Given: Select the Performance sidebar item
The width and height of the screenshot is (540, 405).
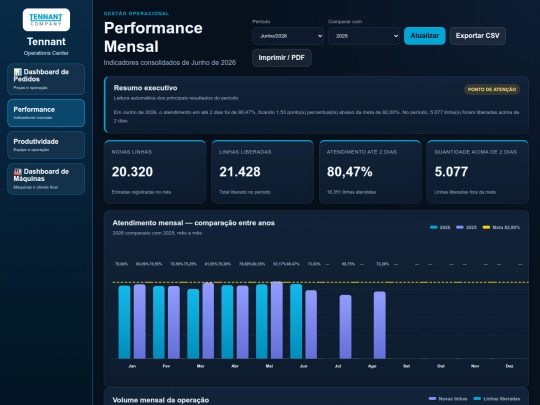Looking at the screenshot, I should tap(46, 113).
